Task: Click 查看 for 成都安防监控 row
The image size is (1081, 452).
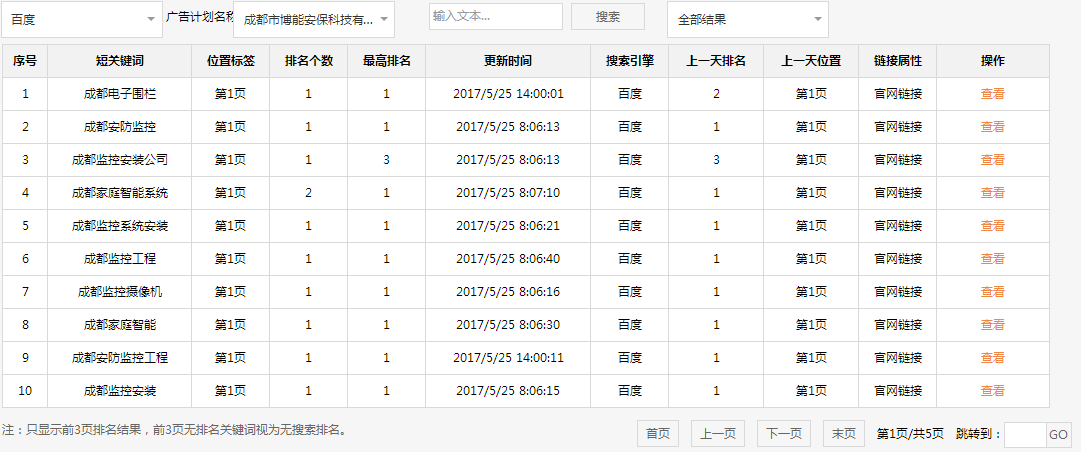Action: point(992,127)
